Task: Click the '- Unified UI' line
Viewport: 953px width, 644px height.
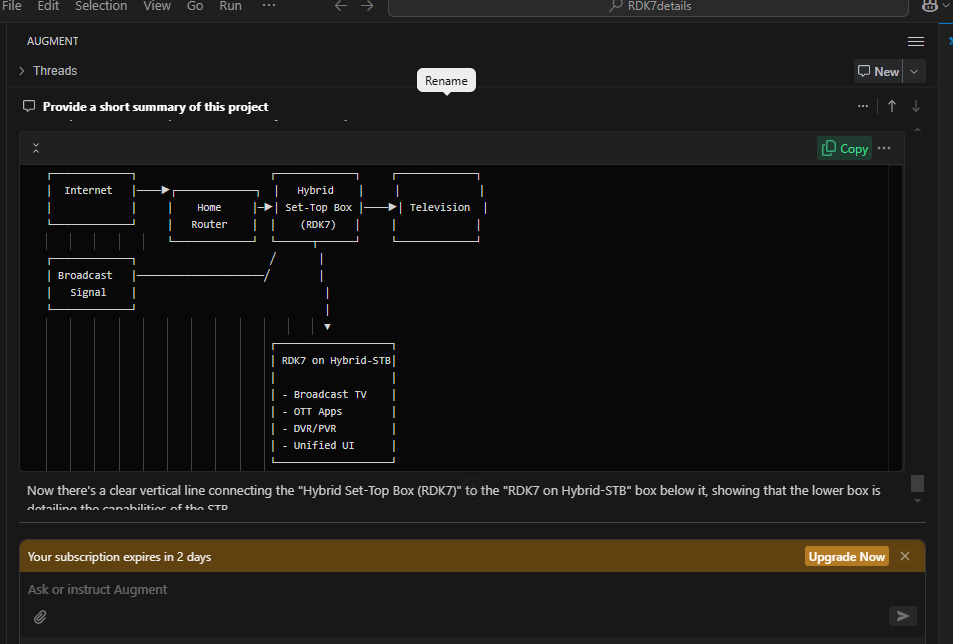Action: (318, 445)
